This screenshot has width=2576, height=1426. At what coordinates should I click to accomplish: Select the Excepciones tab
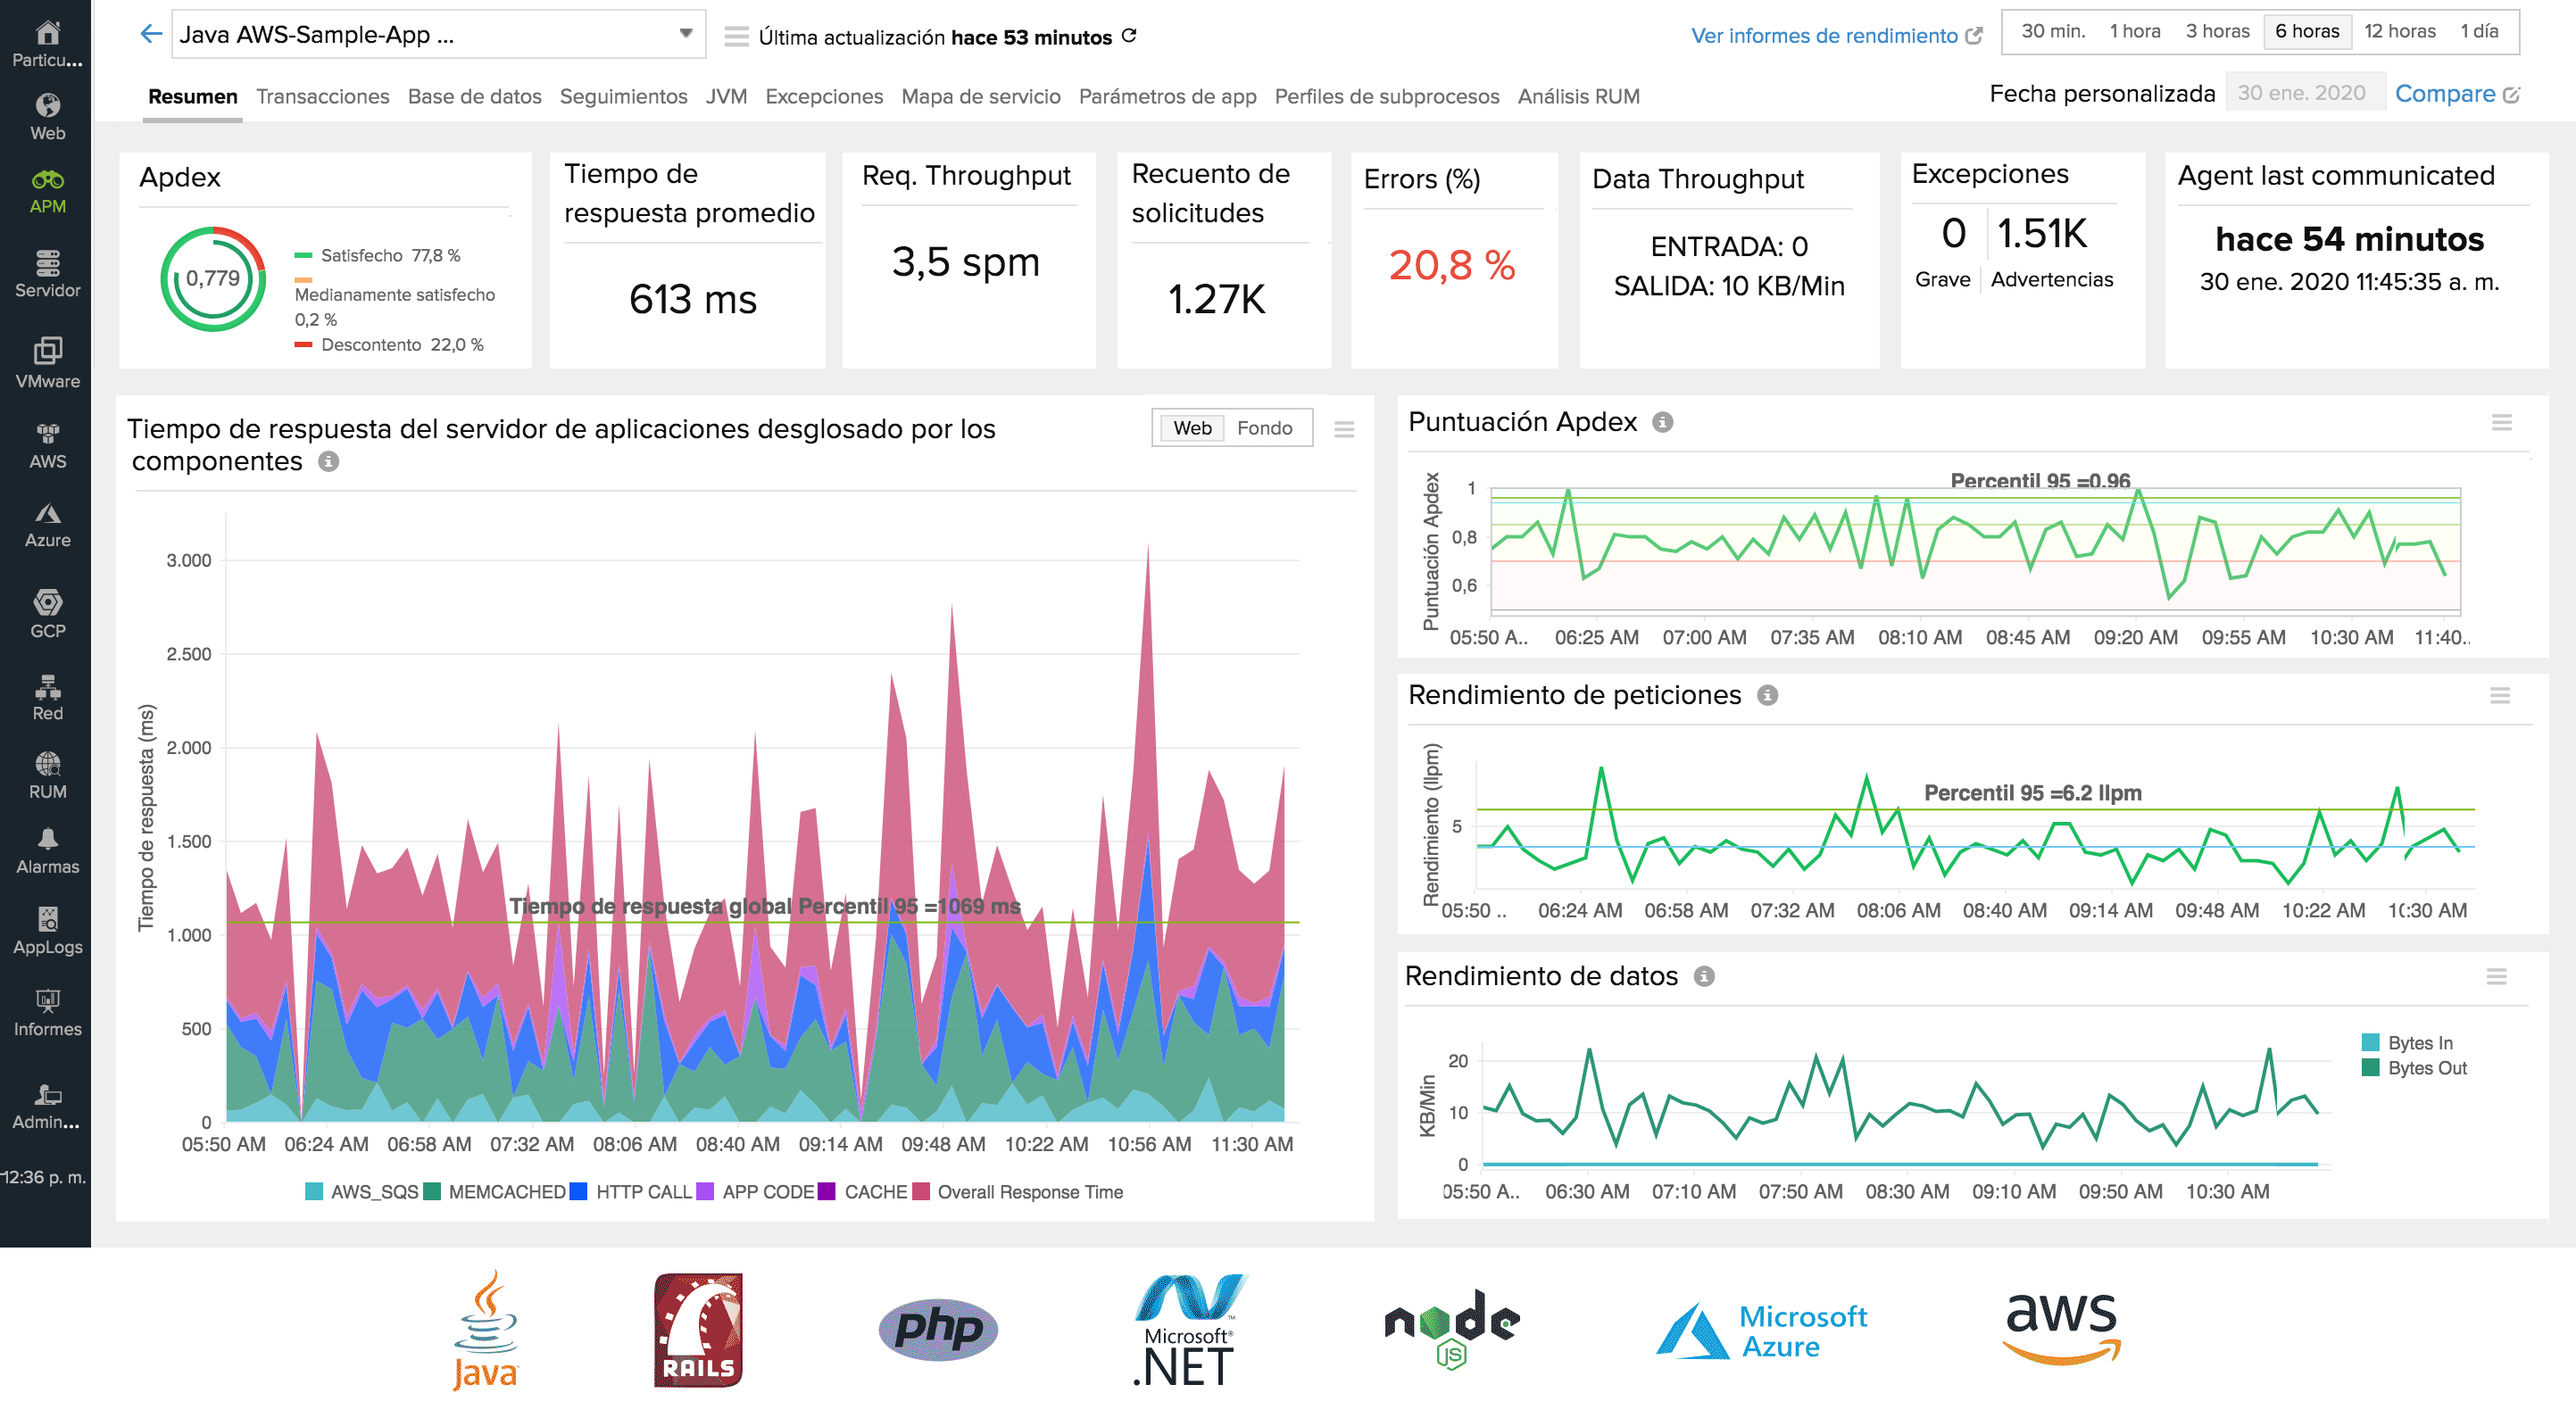pyautogui.click(x=824, y=95)
